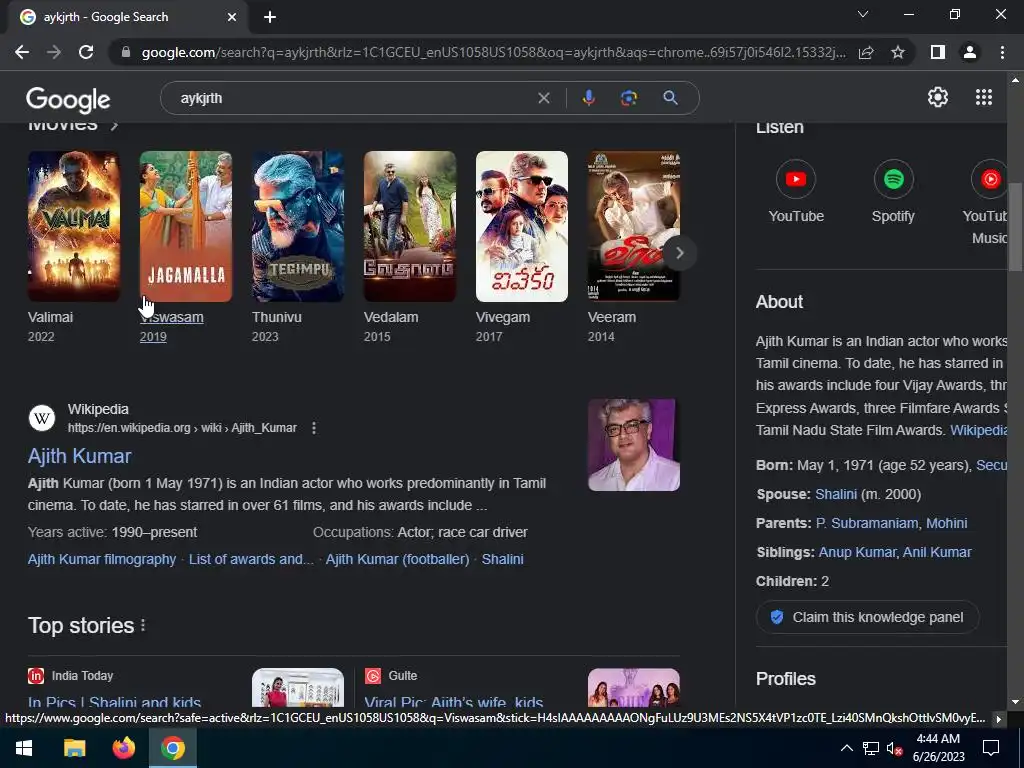This screenshot has height=768, width=1024.
Task: Open the tab search dropdown arrow
Action: pos(863,14)
